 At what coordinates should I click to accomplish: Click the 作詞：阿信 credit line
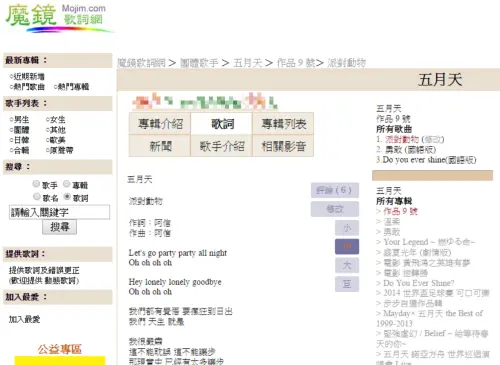[150, 223]
